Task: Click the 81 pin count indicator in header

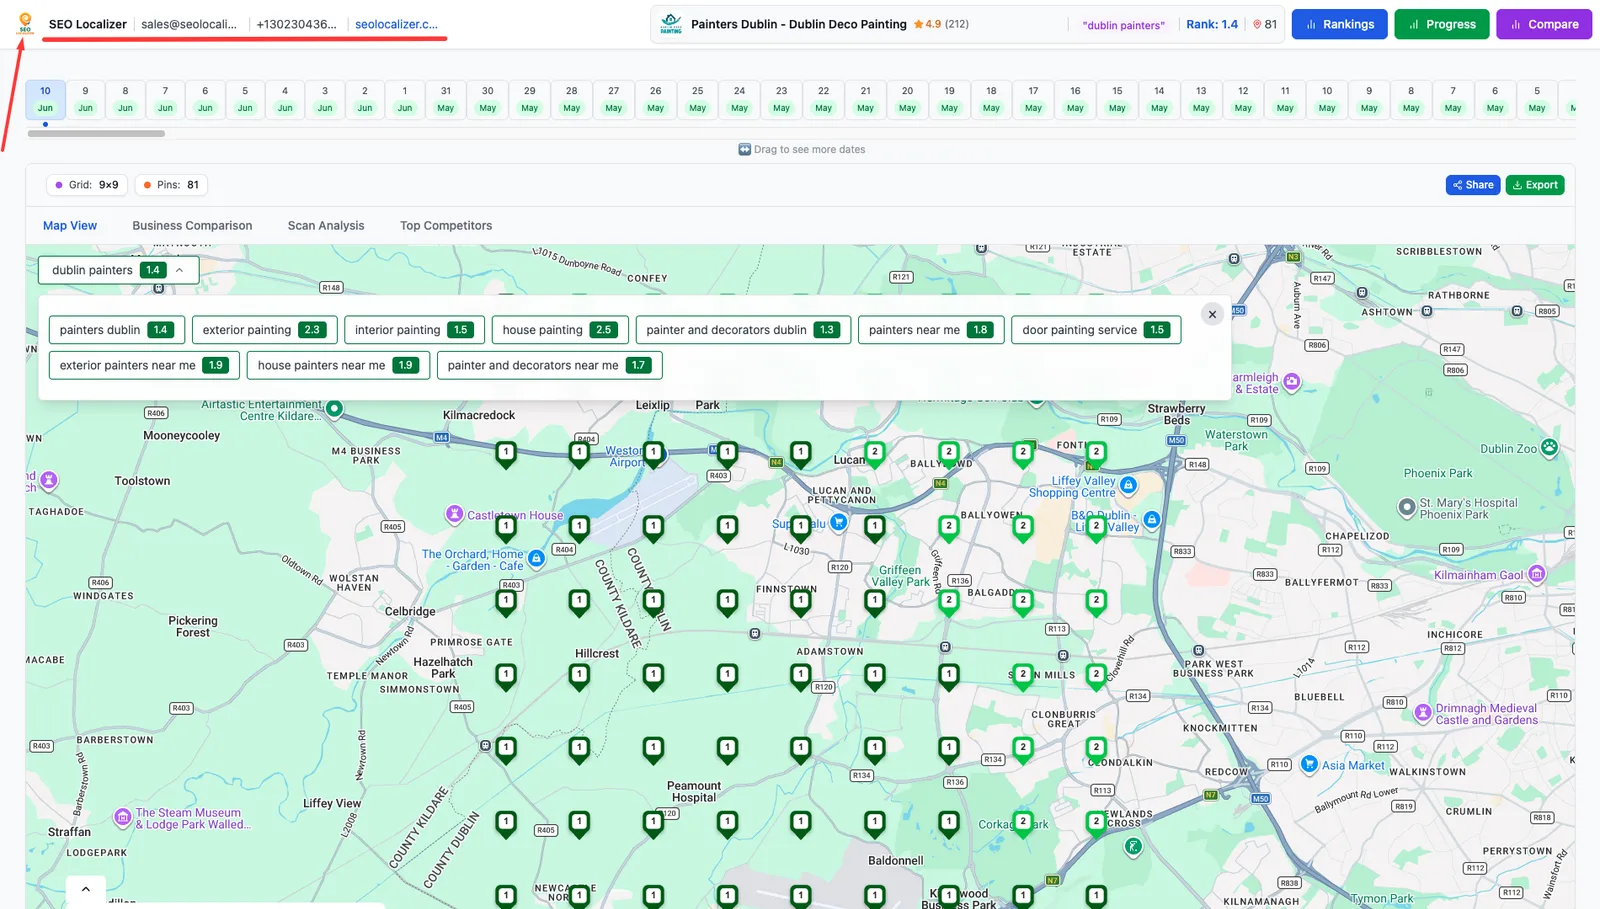Action: pyautogui.click(x=1265, y=24)
